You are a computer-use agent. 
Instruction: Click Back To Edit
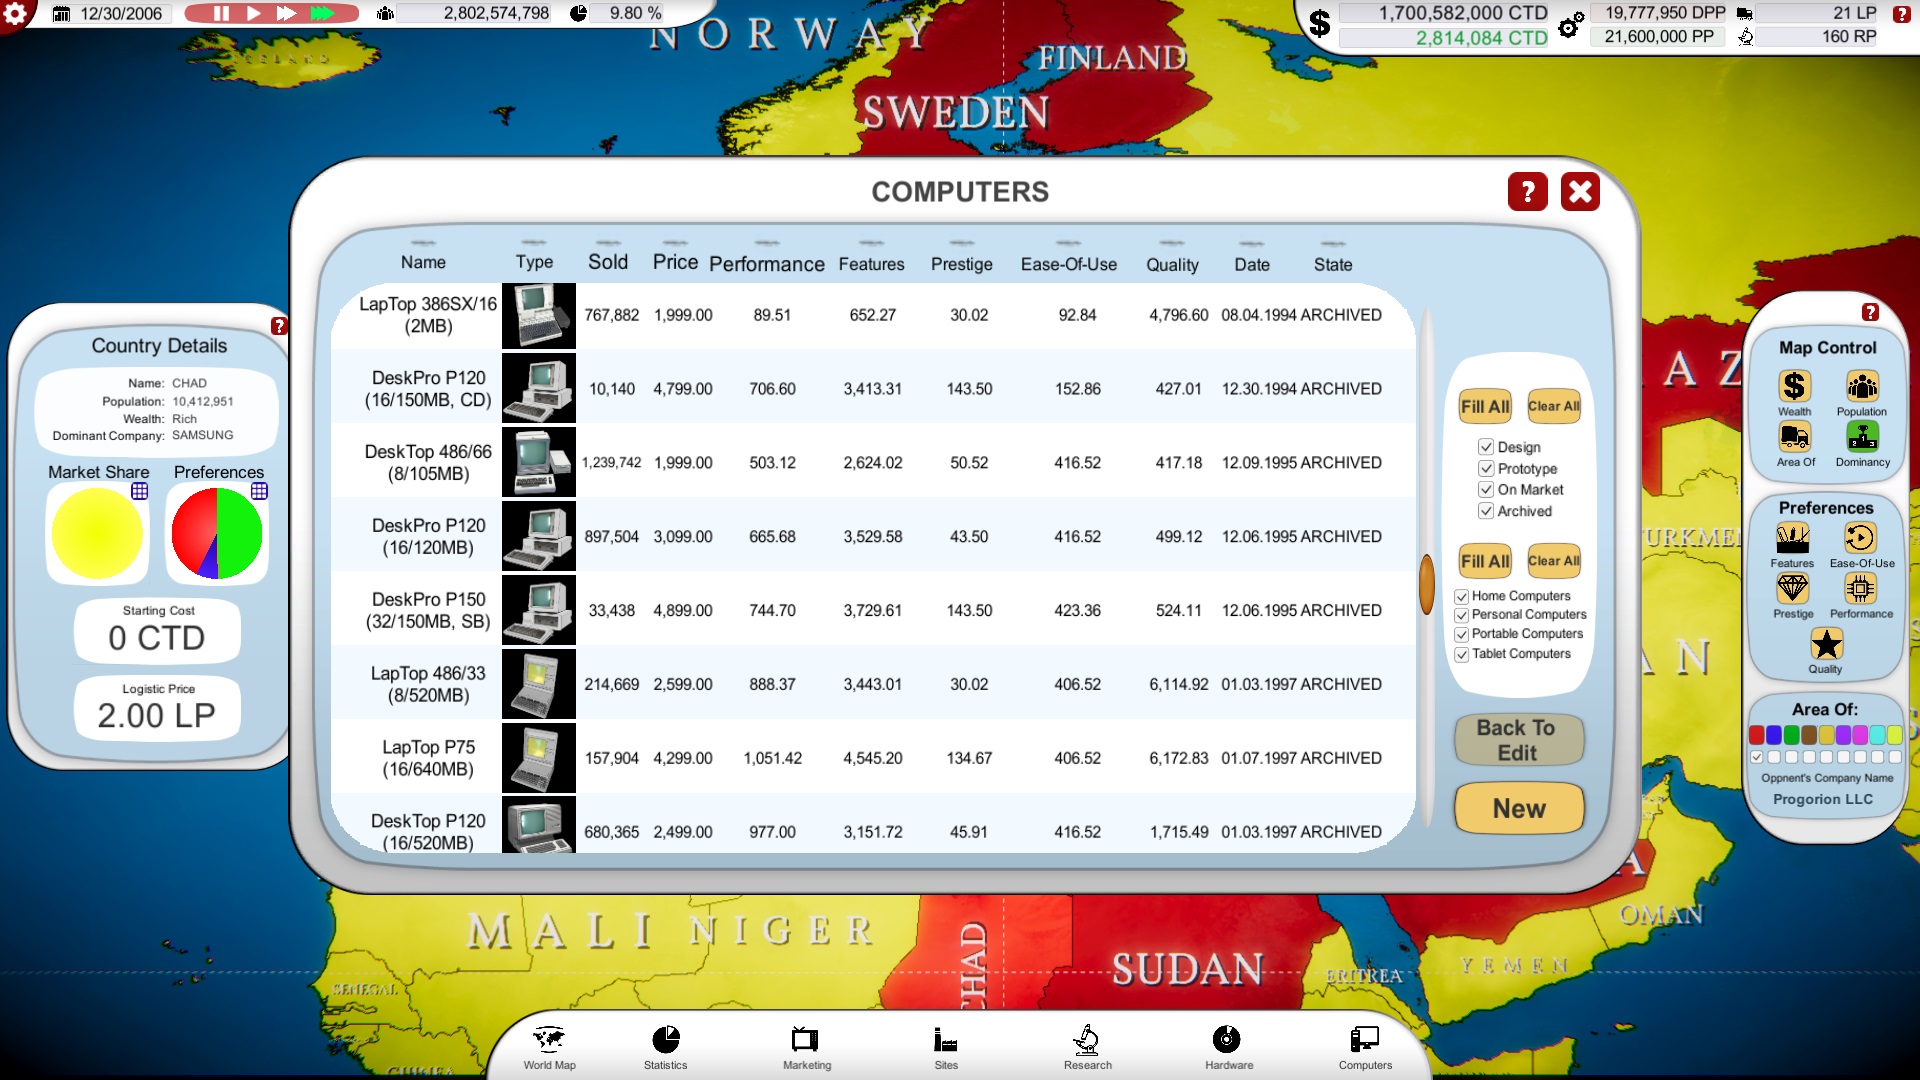1518,739
